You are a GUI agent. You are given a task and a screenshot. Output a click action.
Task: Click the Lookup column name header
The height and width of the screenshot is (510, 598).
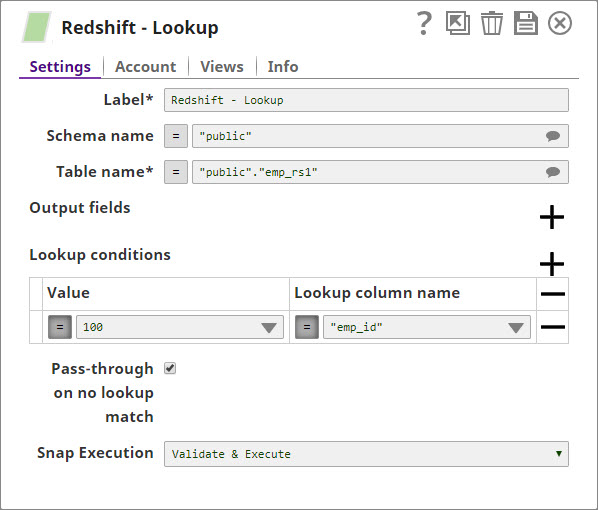pyautogui.click(x=377, y=293)
